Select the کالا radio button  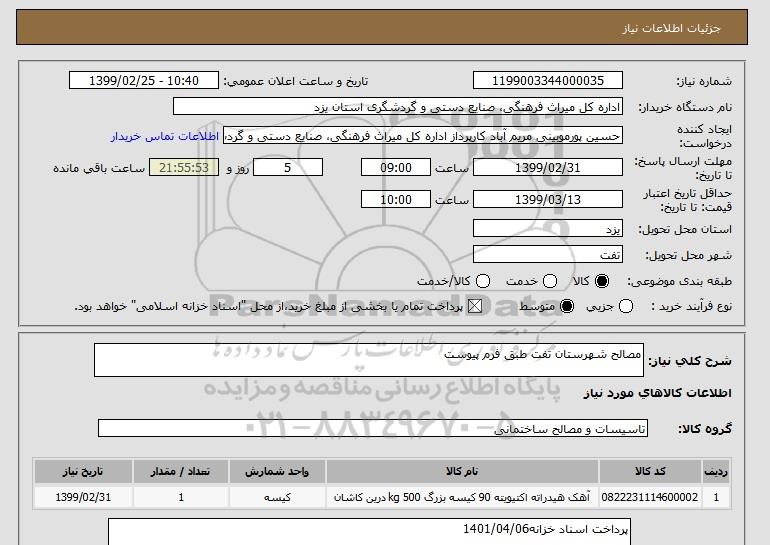[x=602, y=281]
